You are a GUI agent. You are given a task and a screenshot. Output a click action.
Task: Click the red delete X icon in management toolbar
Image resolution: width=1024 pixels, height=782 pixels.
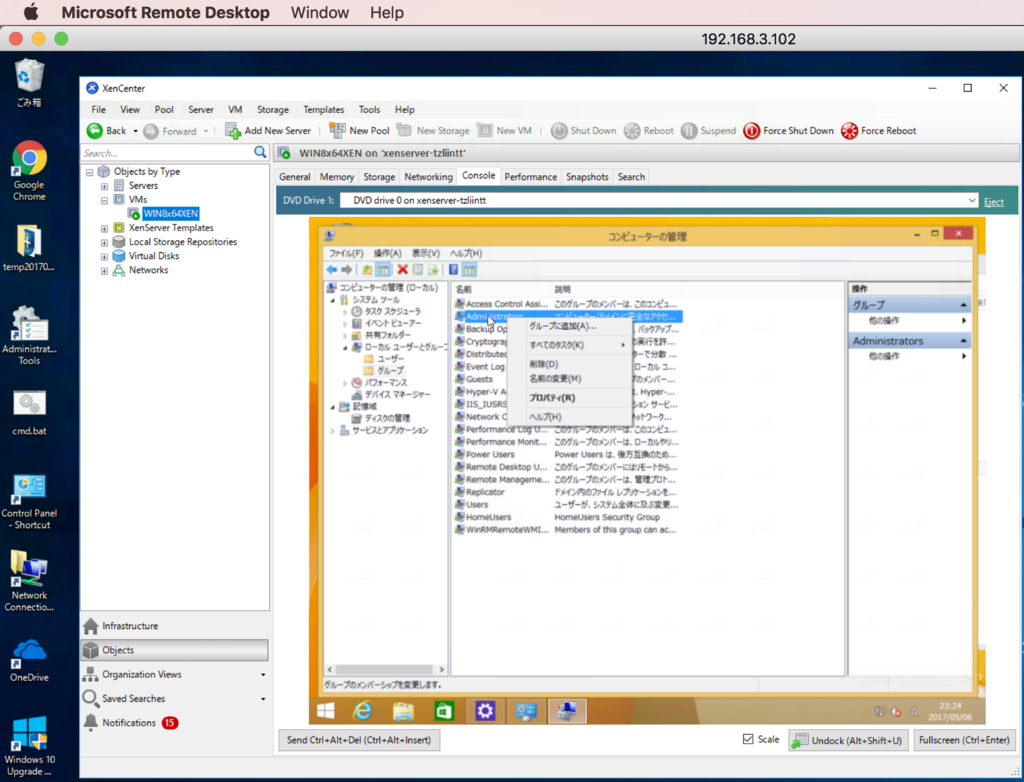point(402,270)
